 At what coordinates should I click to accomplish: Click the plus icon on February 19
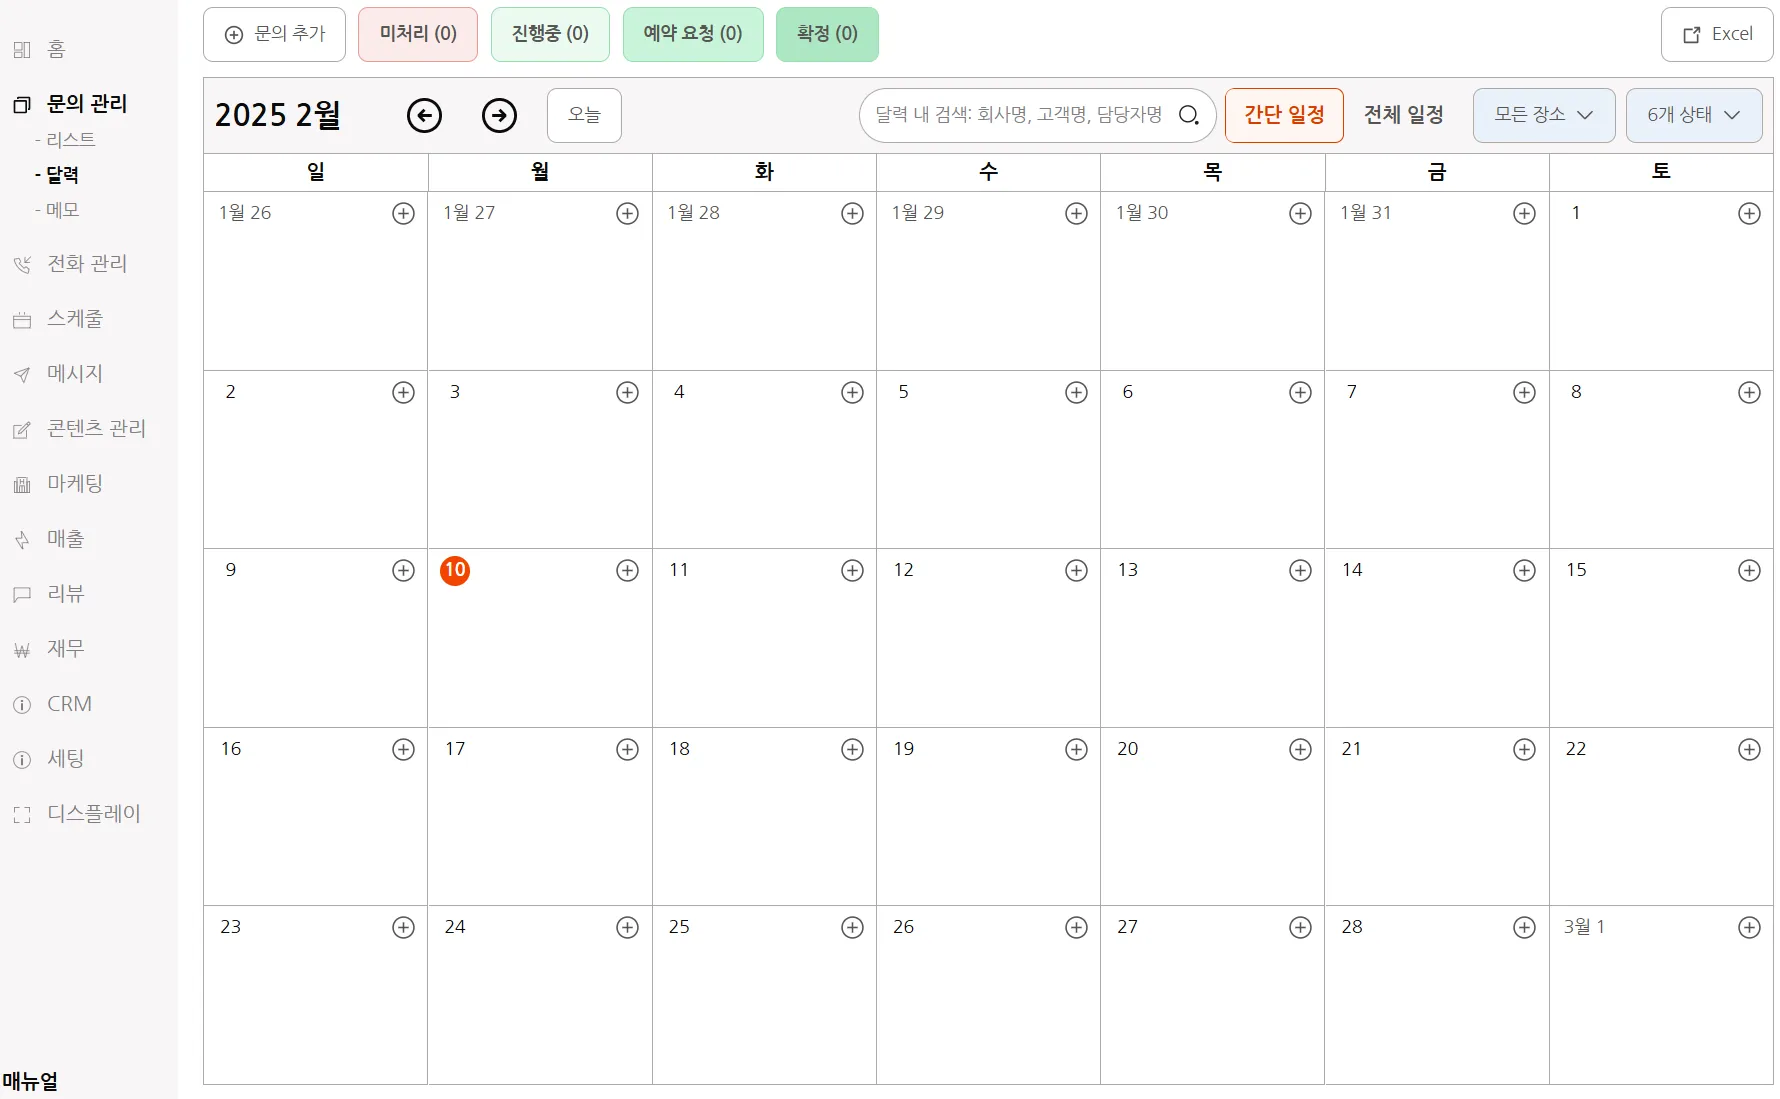pos(1076,749)
